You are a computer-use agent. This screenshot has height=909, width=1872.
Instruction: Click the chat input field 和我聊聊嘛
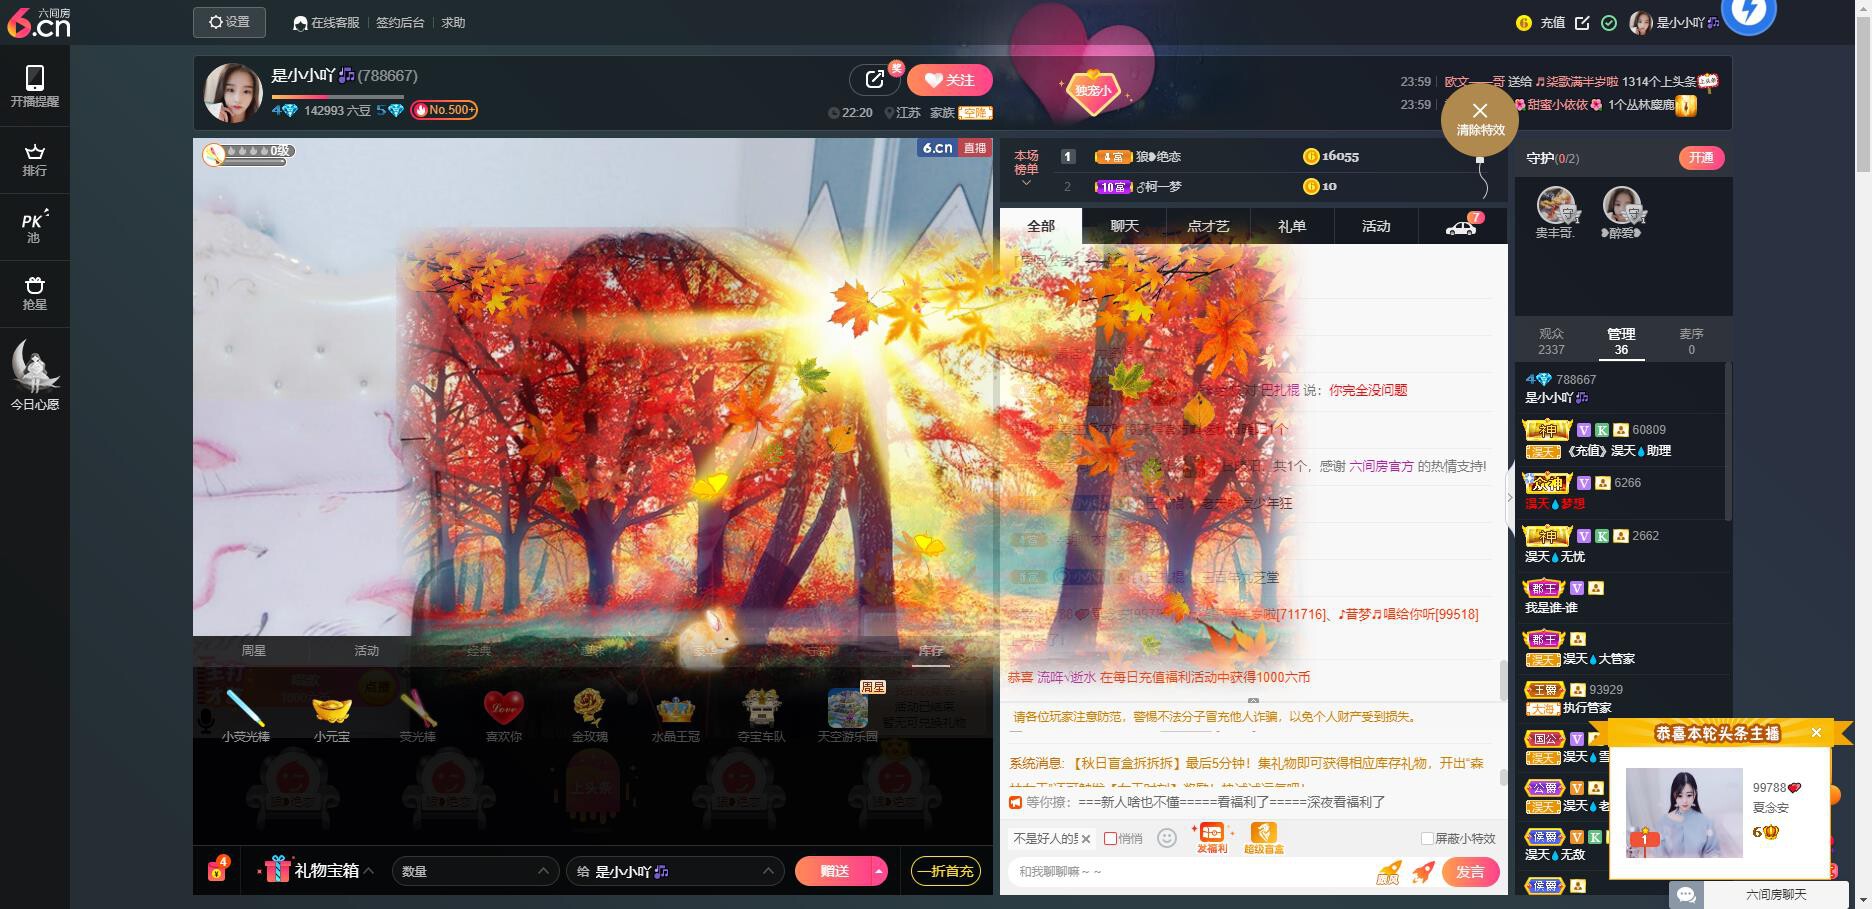pyautogui.click(x=1190, y=872)
